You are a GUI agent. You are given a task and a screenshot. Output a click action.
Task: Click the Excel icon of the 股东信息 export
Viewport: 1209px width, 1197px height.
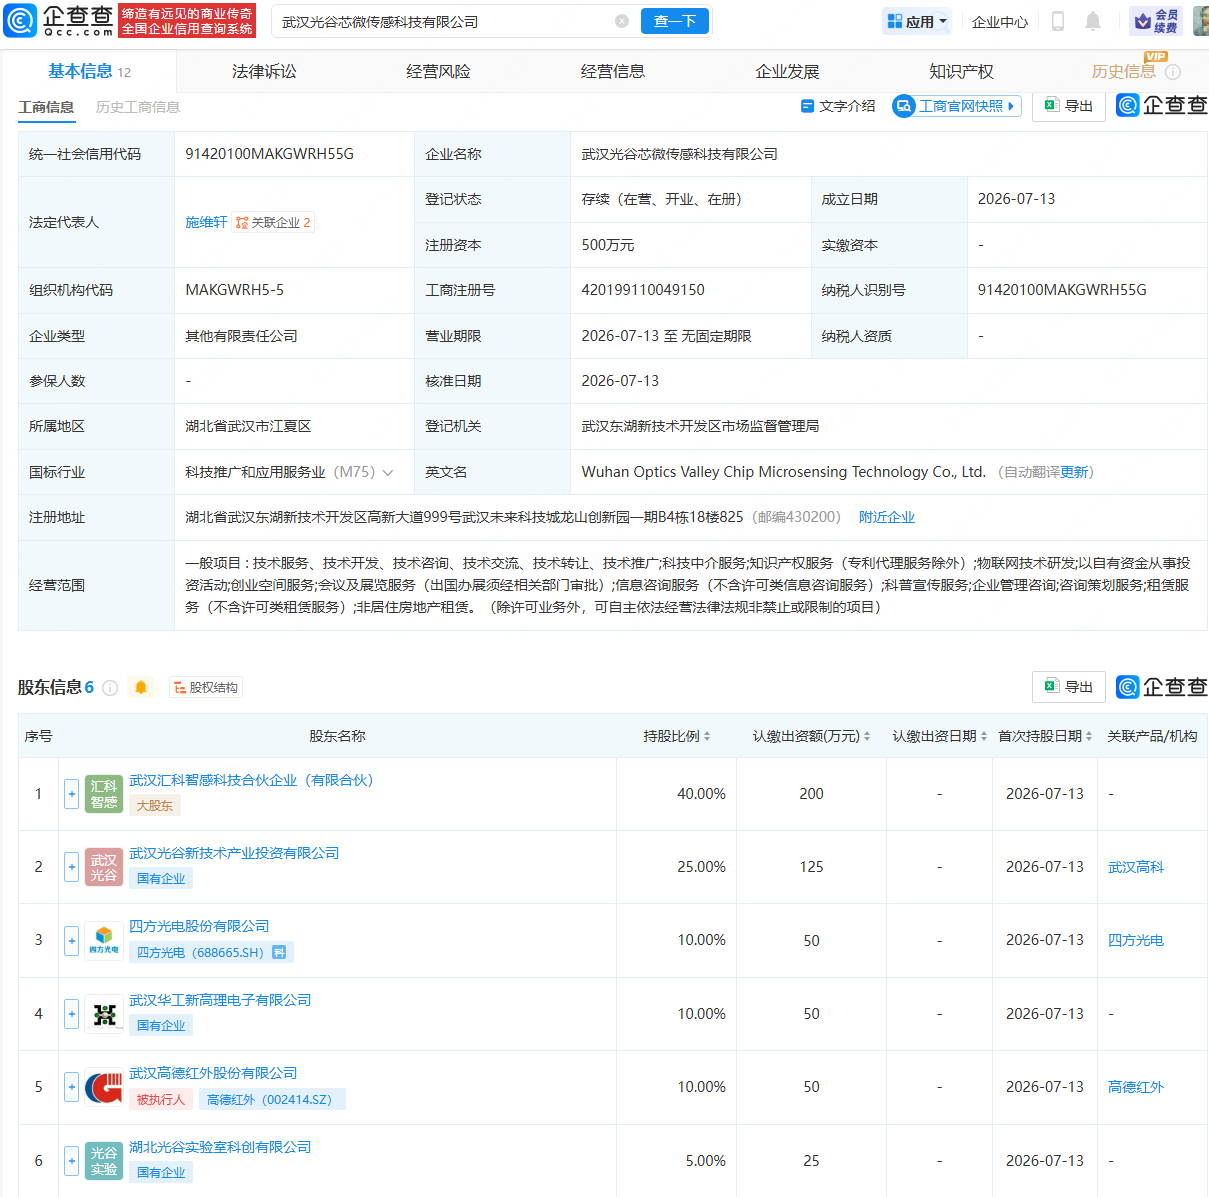pyautogui.click(x=1051, y=686)
